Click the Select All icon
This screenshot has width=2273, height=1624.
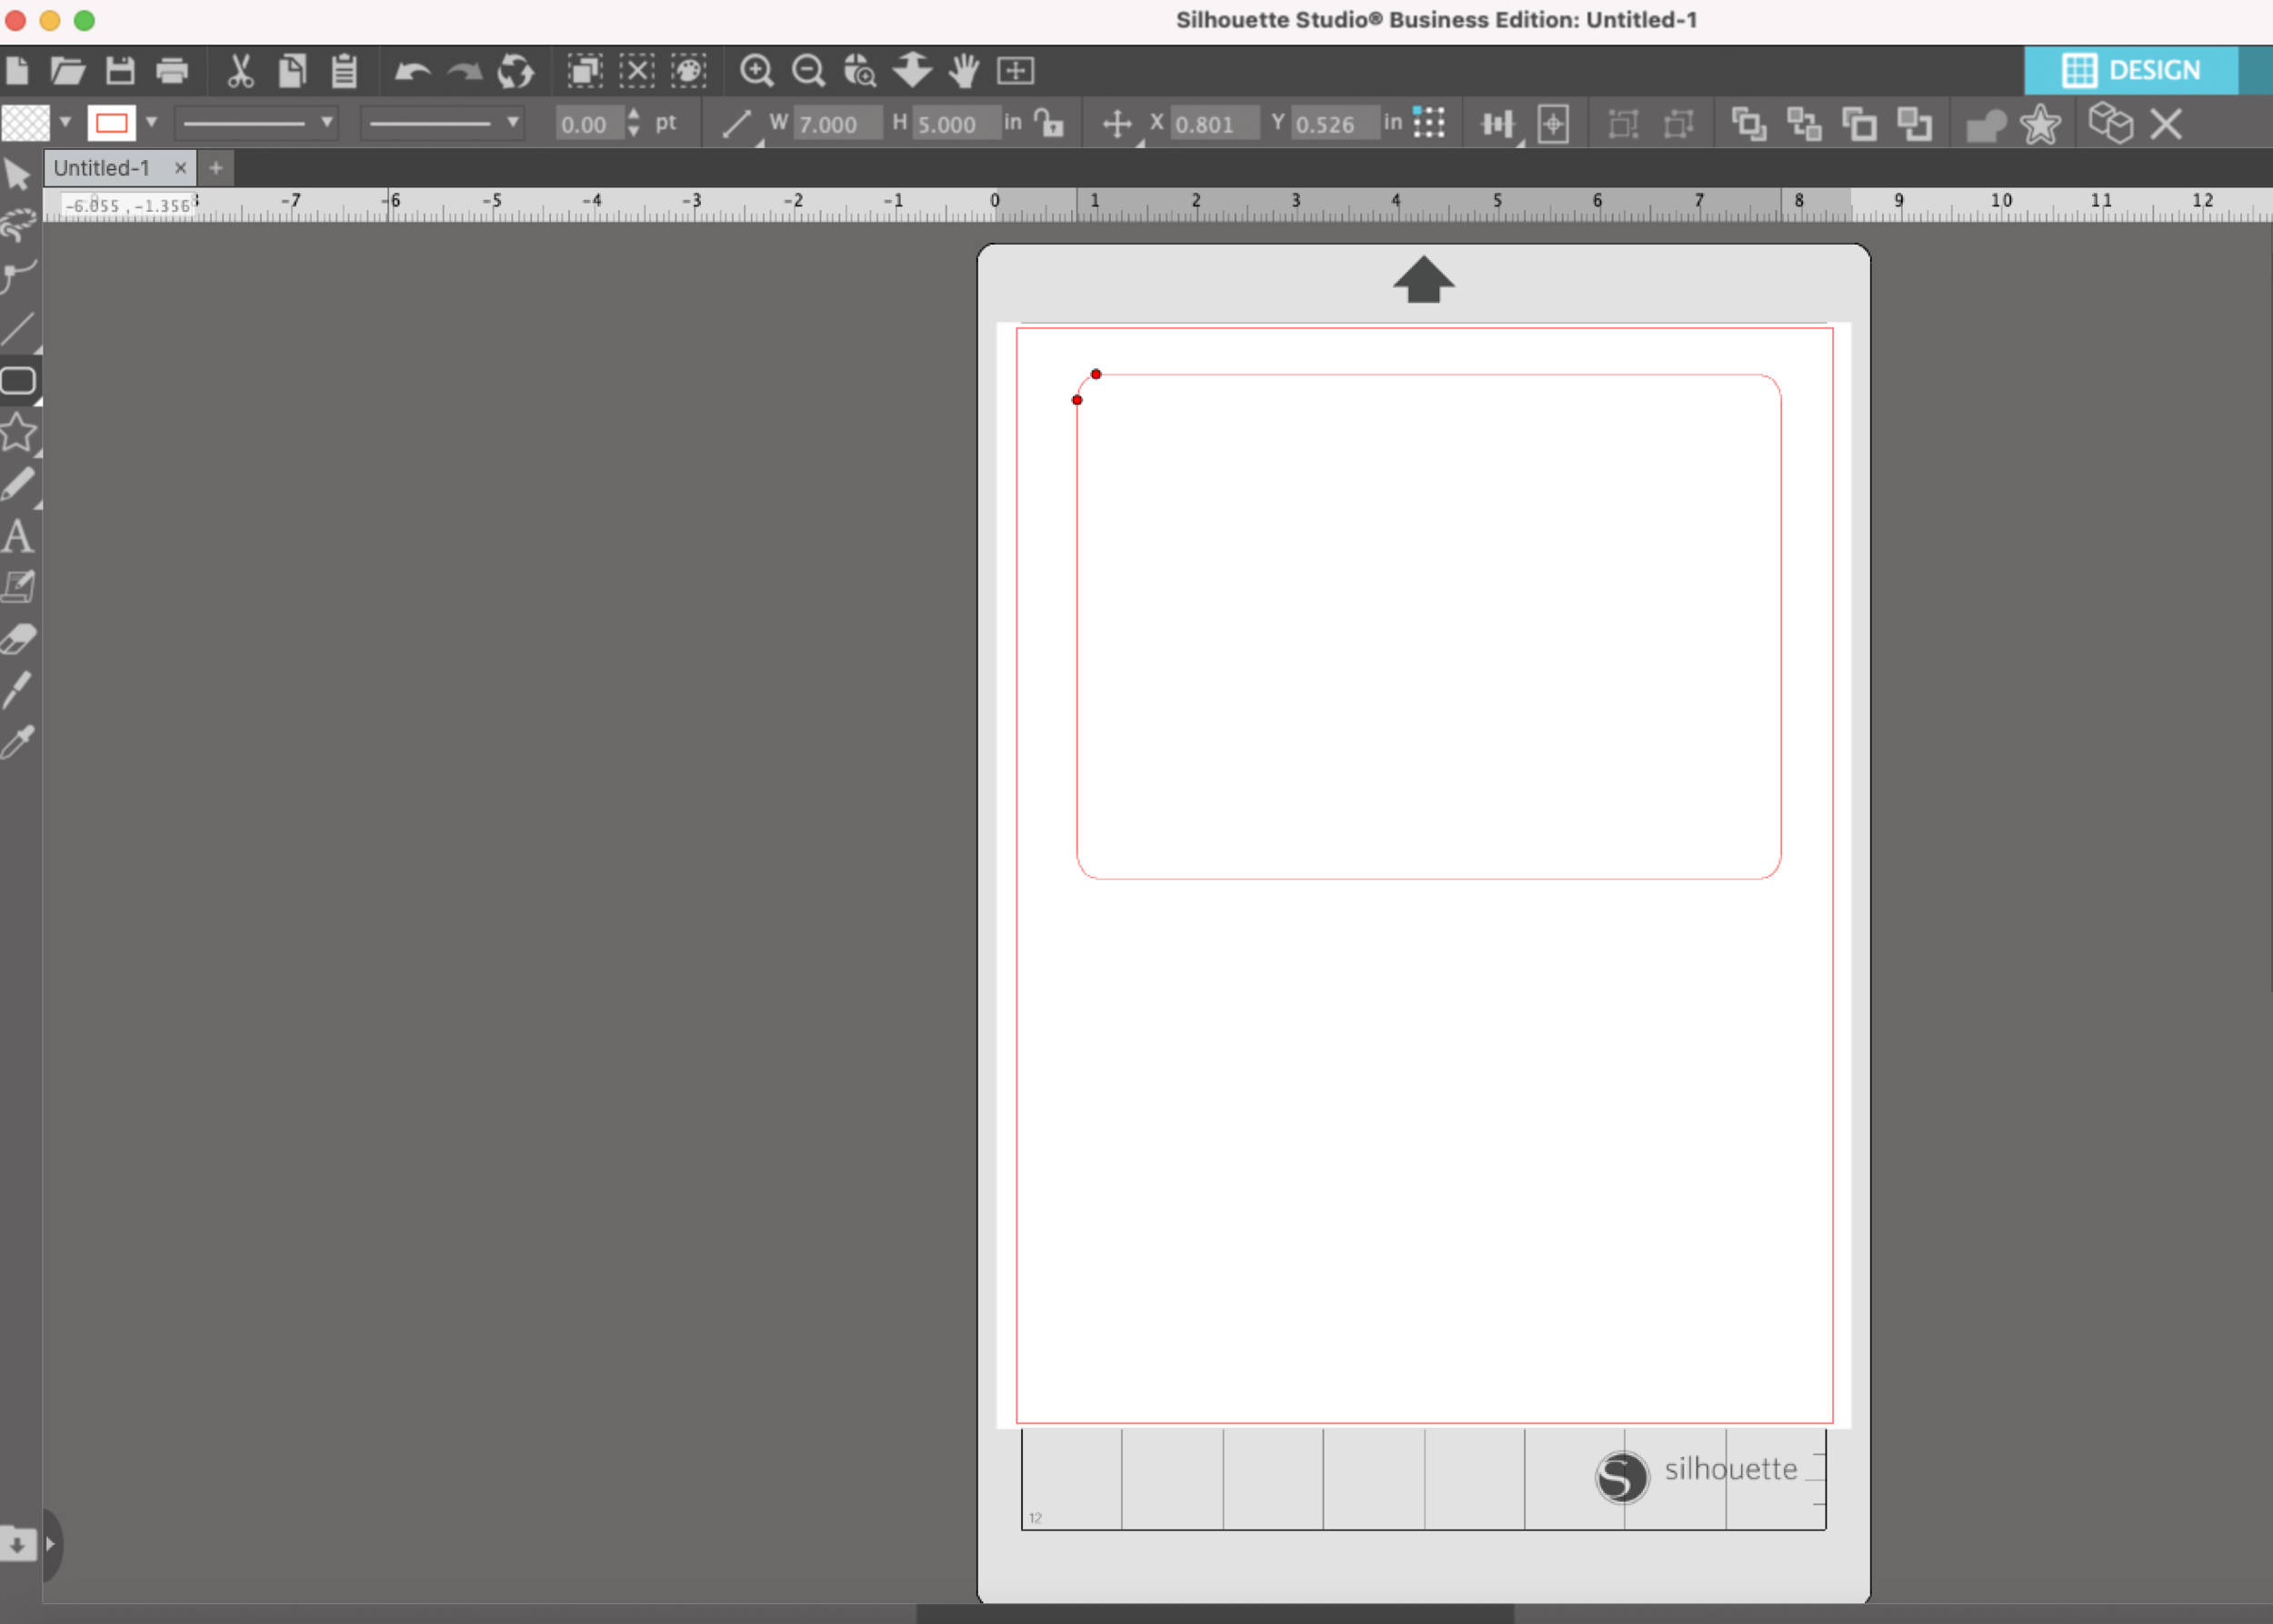click(x=584, y=71)
